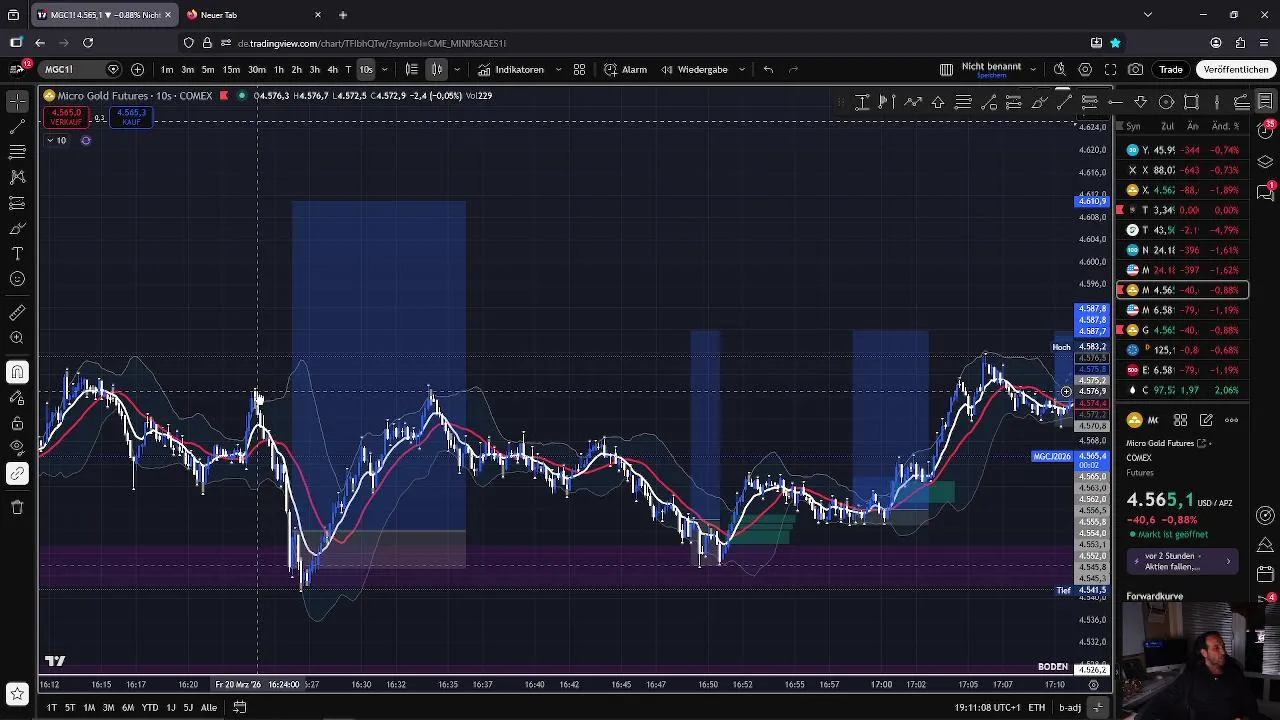Select the crosshair cursor tool

(17, 102)
